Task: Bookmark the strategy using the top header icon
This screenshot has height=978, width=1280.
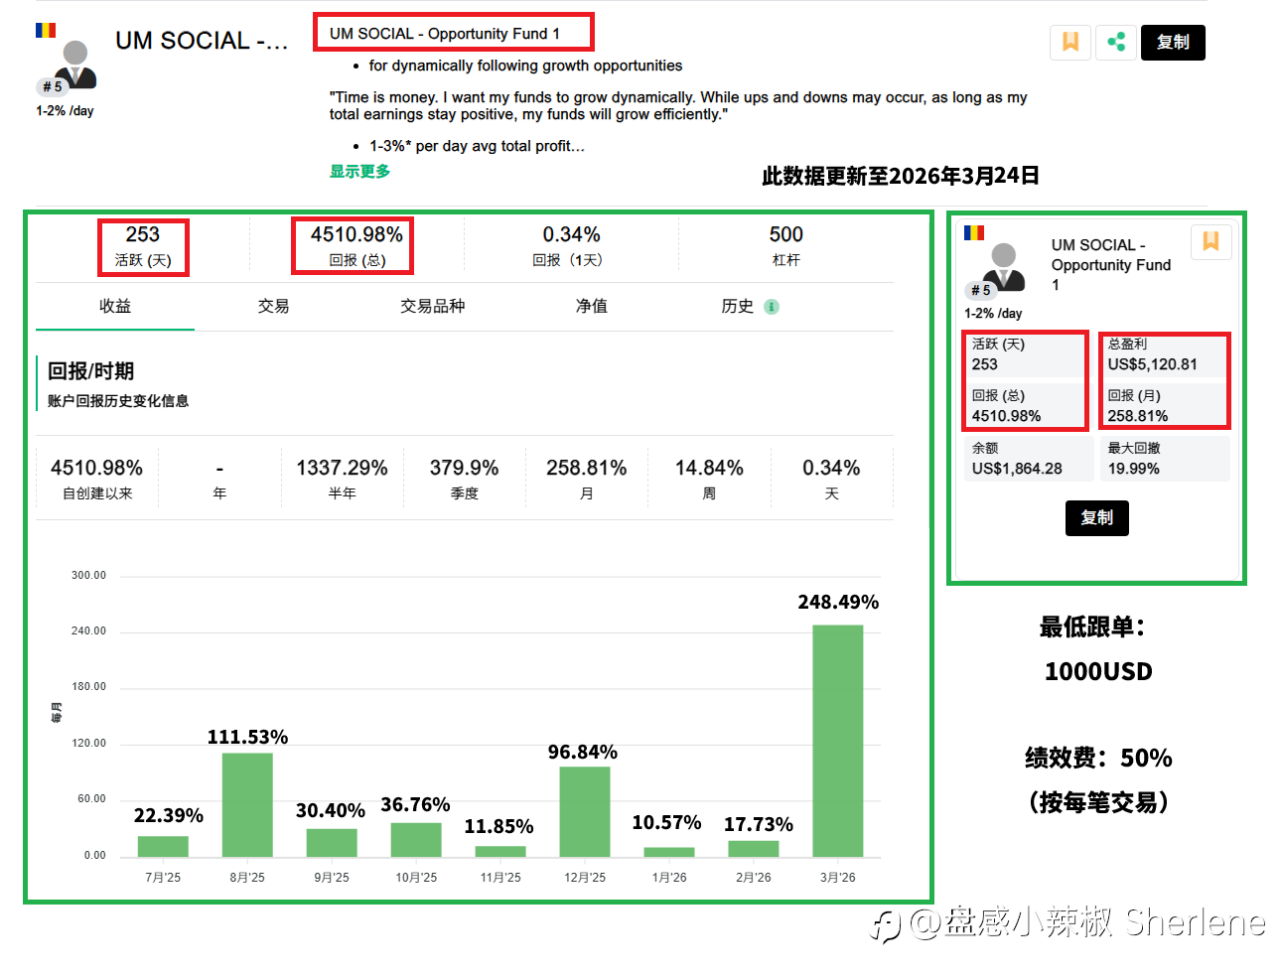Action: click(x=1070, y=42)
